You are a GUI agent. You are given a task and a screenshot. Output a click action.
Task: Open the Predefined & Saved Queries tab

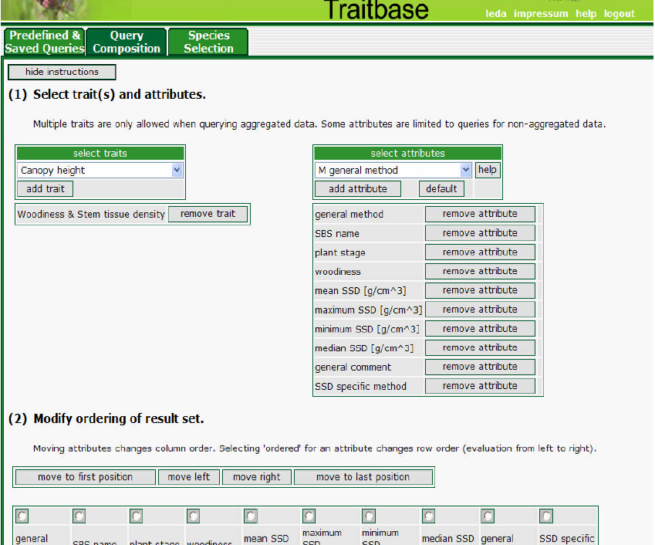pos(43,42)
